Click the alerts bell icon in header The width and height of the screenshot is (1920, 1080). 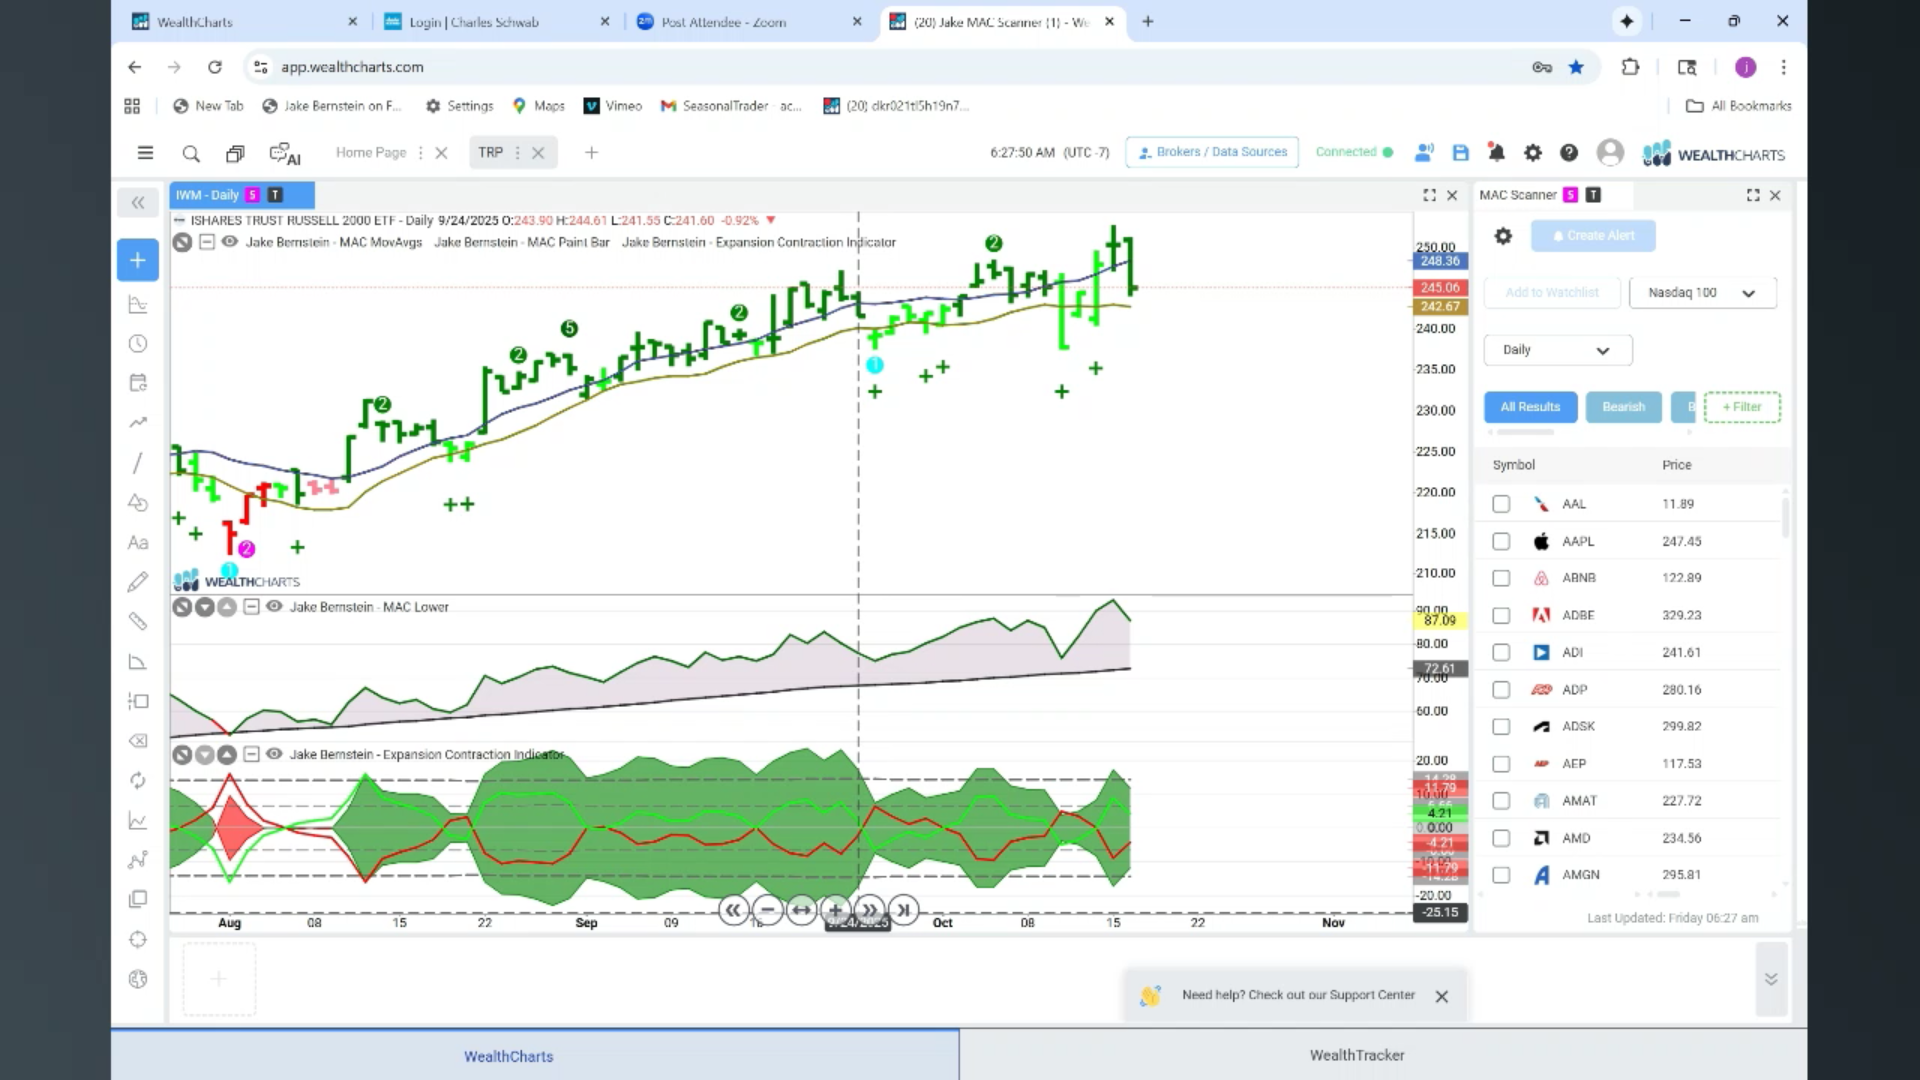1496,152
